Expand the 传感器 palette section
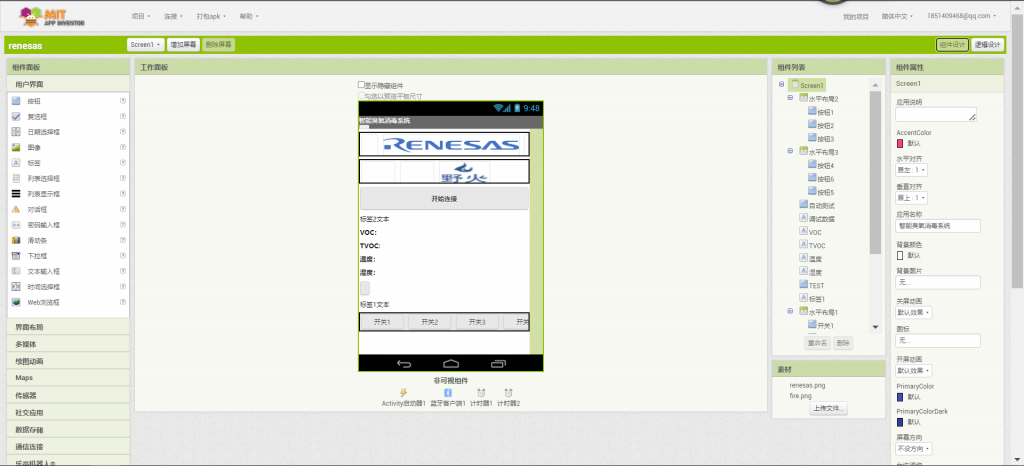The width and height of the screenshot is (1024, 466). pyautogui.click(x=30, y=395)
